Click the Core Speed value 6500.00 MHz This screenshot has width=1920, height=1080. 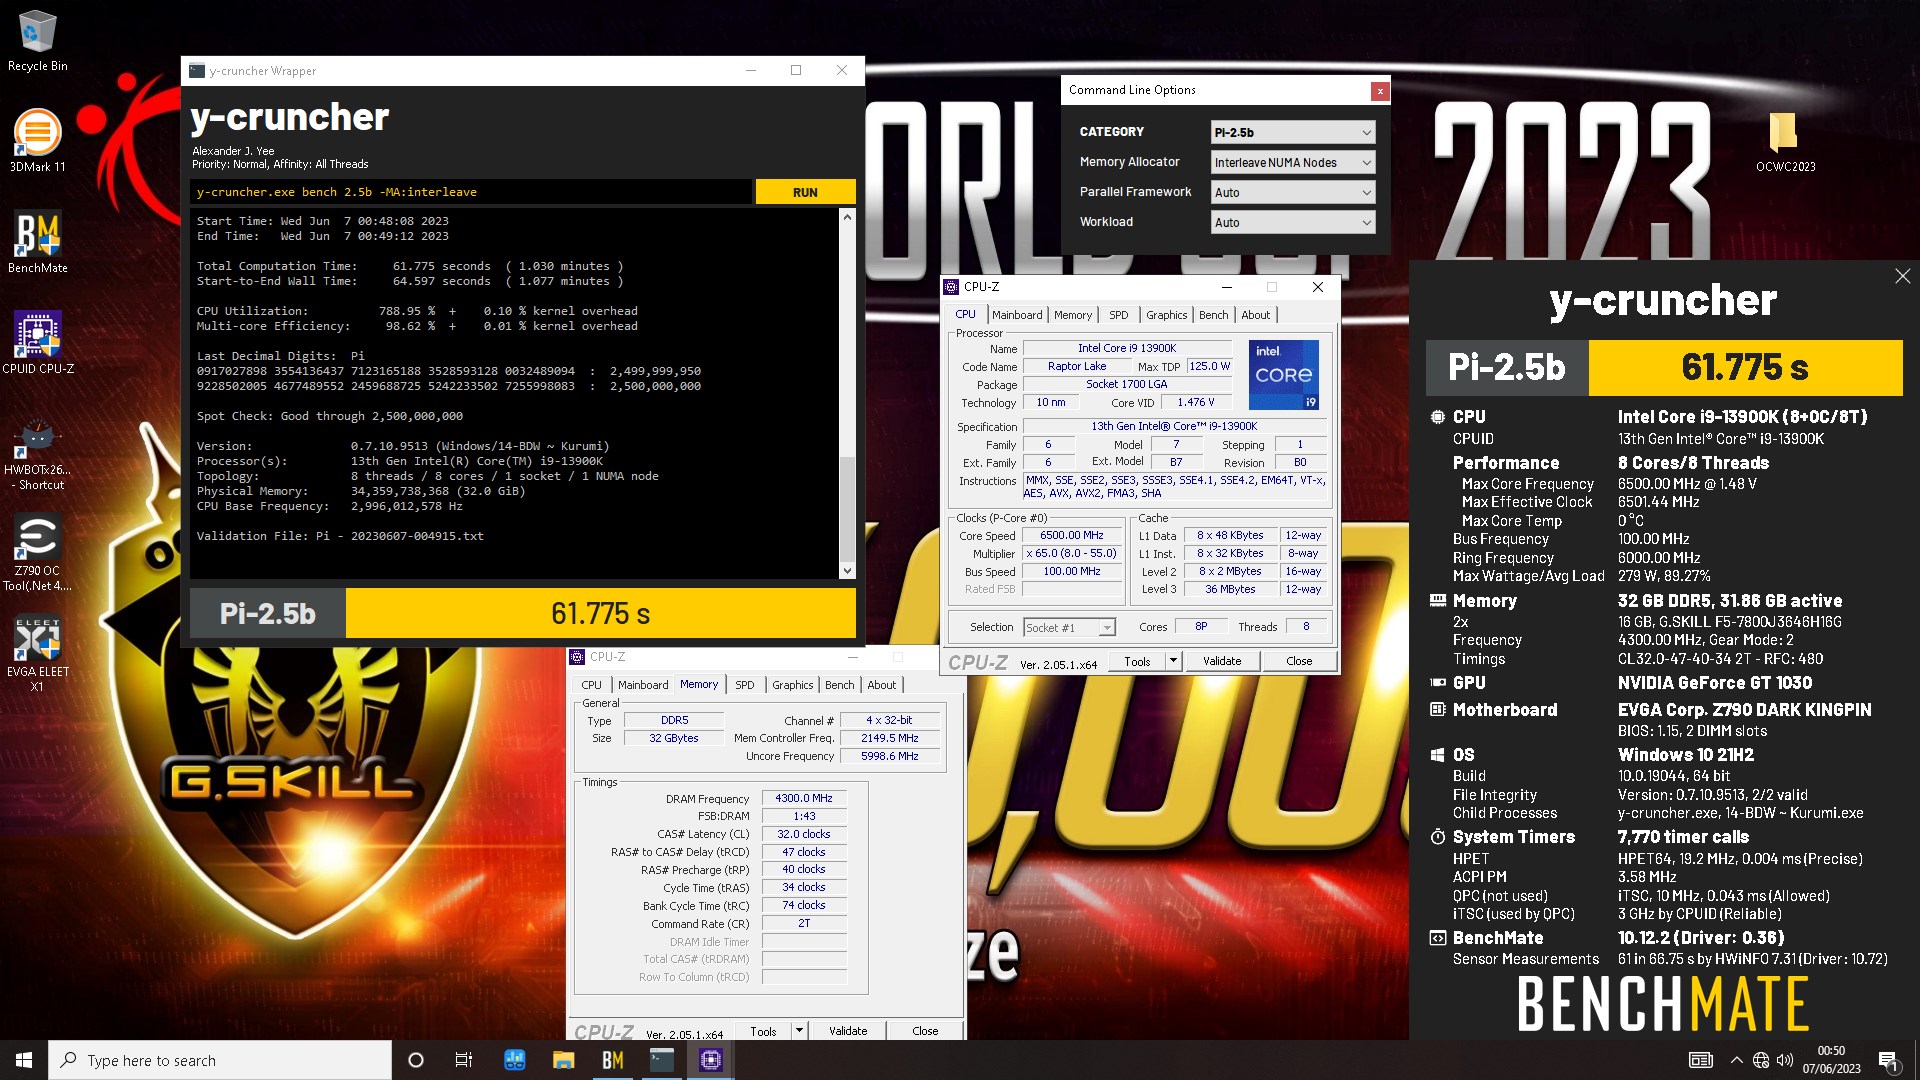click(x=1071, y=536)
